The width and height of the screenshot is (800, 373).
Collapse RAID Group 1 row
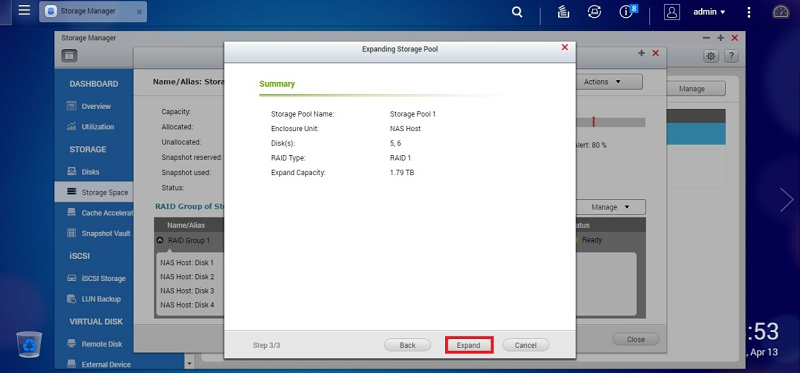click(x=160, y=240)
